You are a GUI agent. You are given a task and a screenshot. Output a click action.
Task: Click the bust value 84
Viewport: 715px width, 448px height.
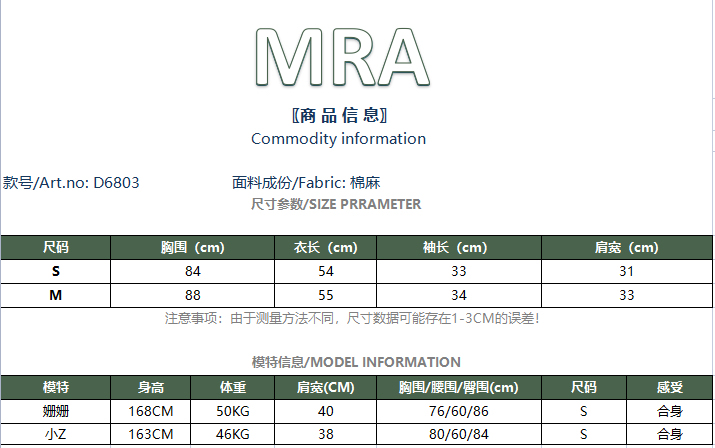(x=192, y=271)
